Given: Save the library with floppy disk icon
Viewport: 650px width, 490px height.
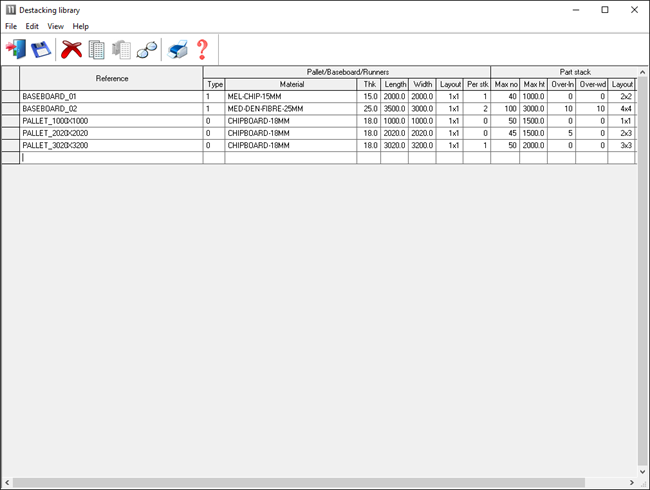Looking at the screenshot, I should [41, 49].
